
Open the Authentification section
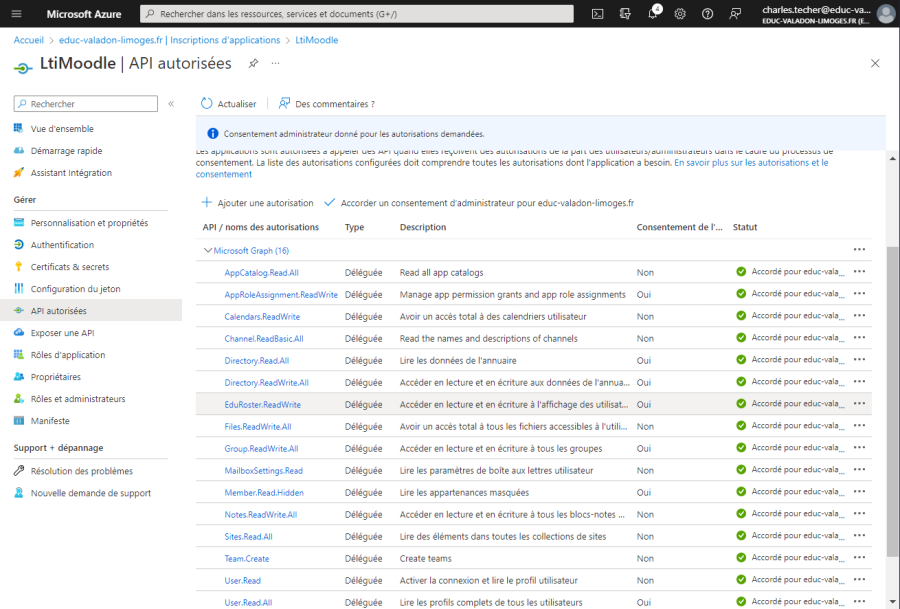62,245
